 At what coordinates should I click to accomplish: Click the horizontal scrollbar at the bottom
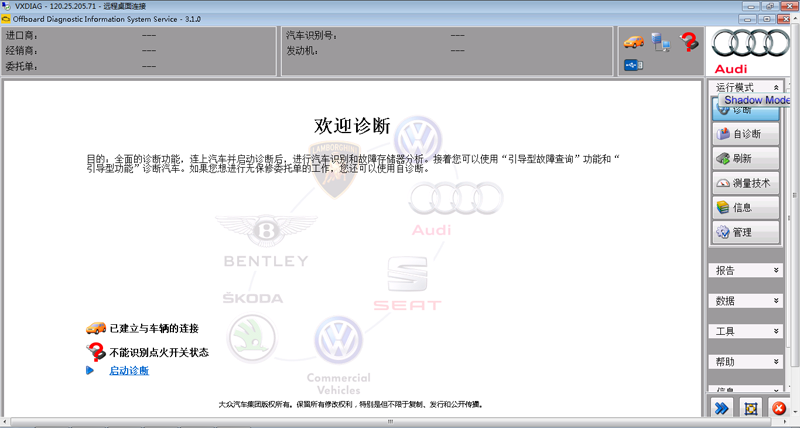(x=390, y=422)
